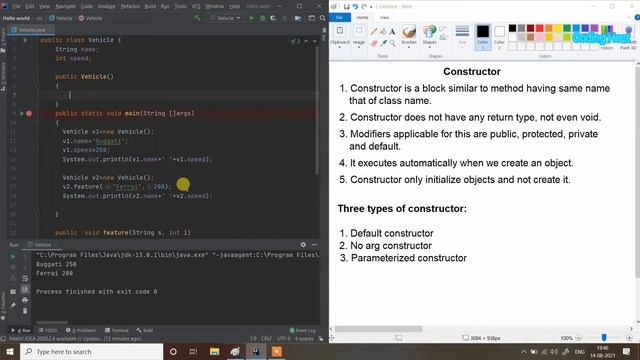Hide the Run tool window
640x360 pixels.
coord(314,244)
